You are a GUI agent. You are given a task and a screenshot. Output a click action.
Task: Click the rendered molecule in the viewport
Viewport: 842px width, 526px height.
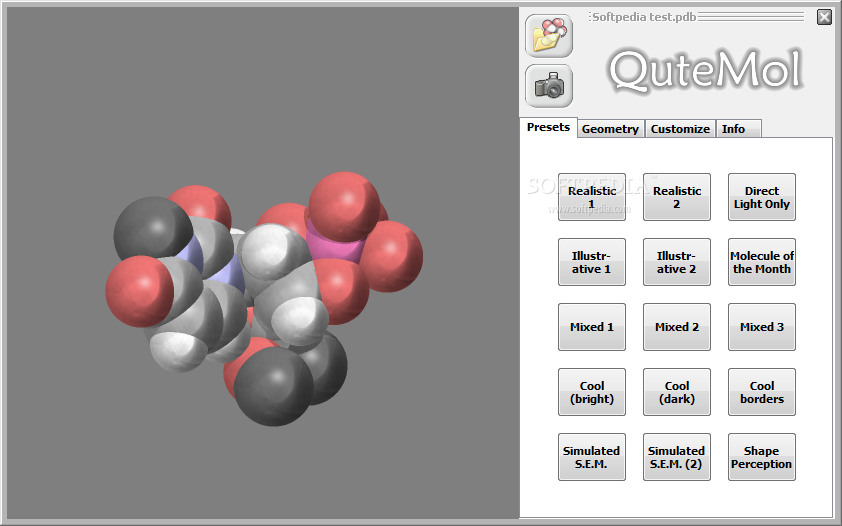[263, 298]
